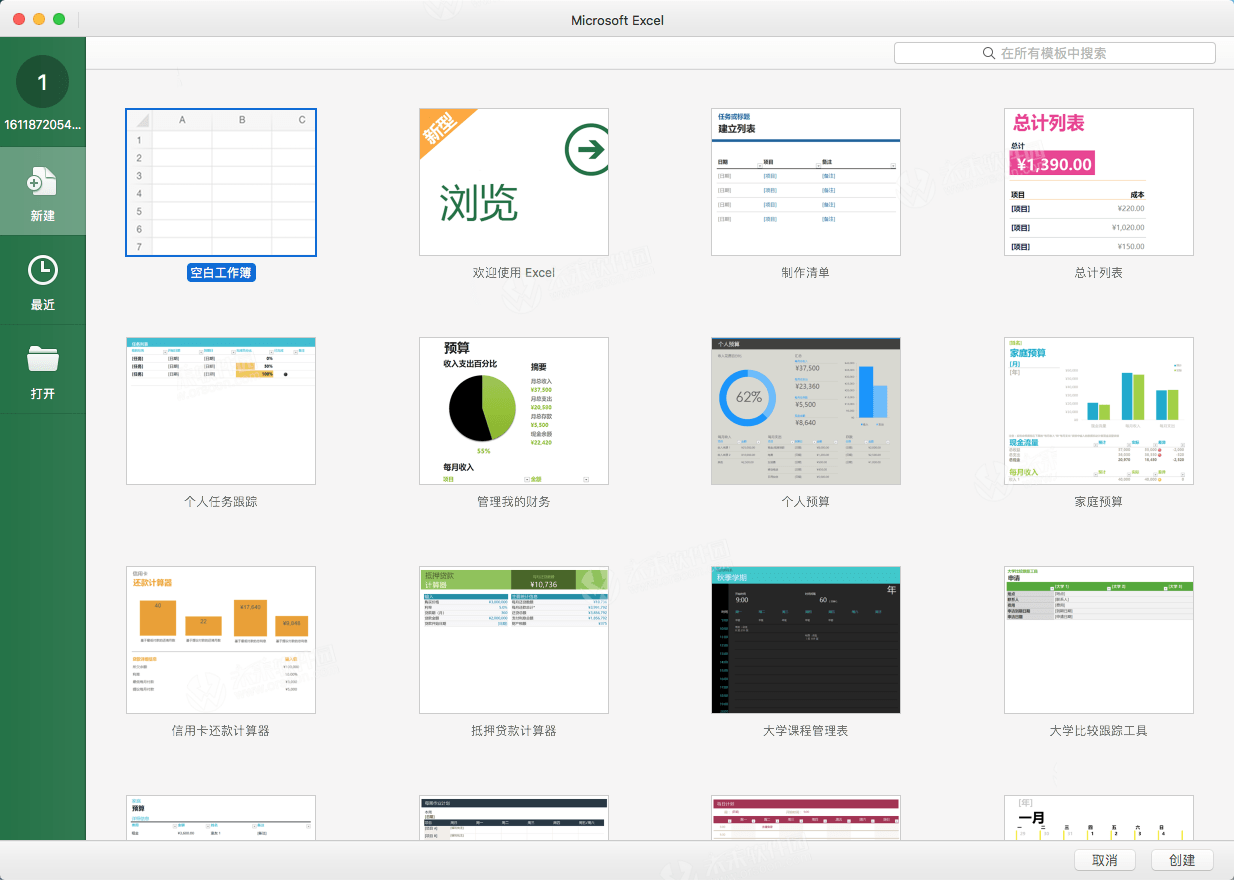Click the 管理我的财务 label
1234x880 pixels.
pyautogui.click(x=514, y=501)
